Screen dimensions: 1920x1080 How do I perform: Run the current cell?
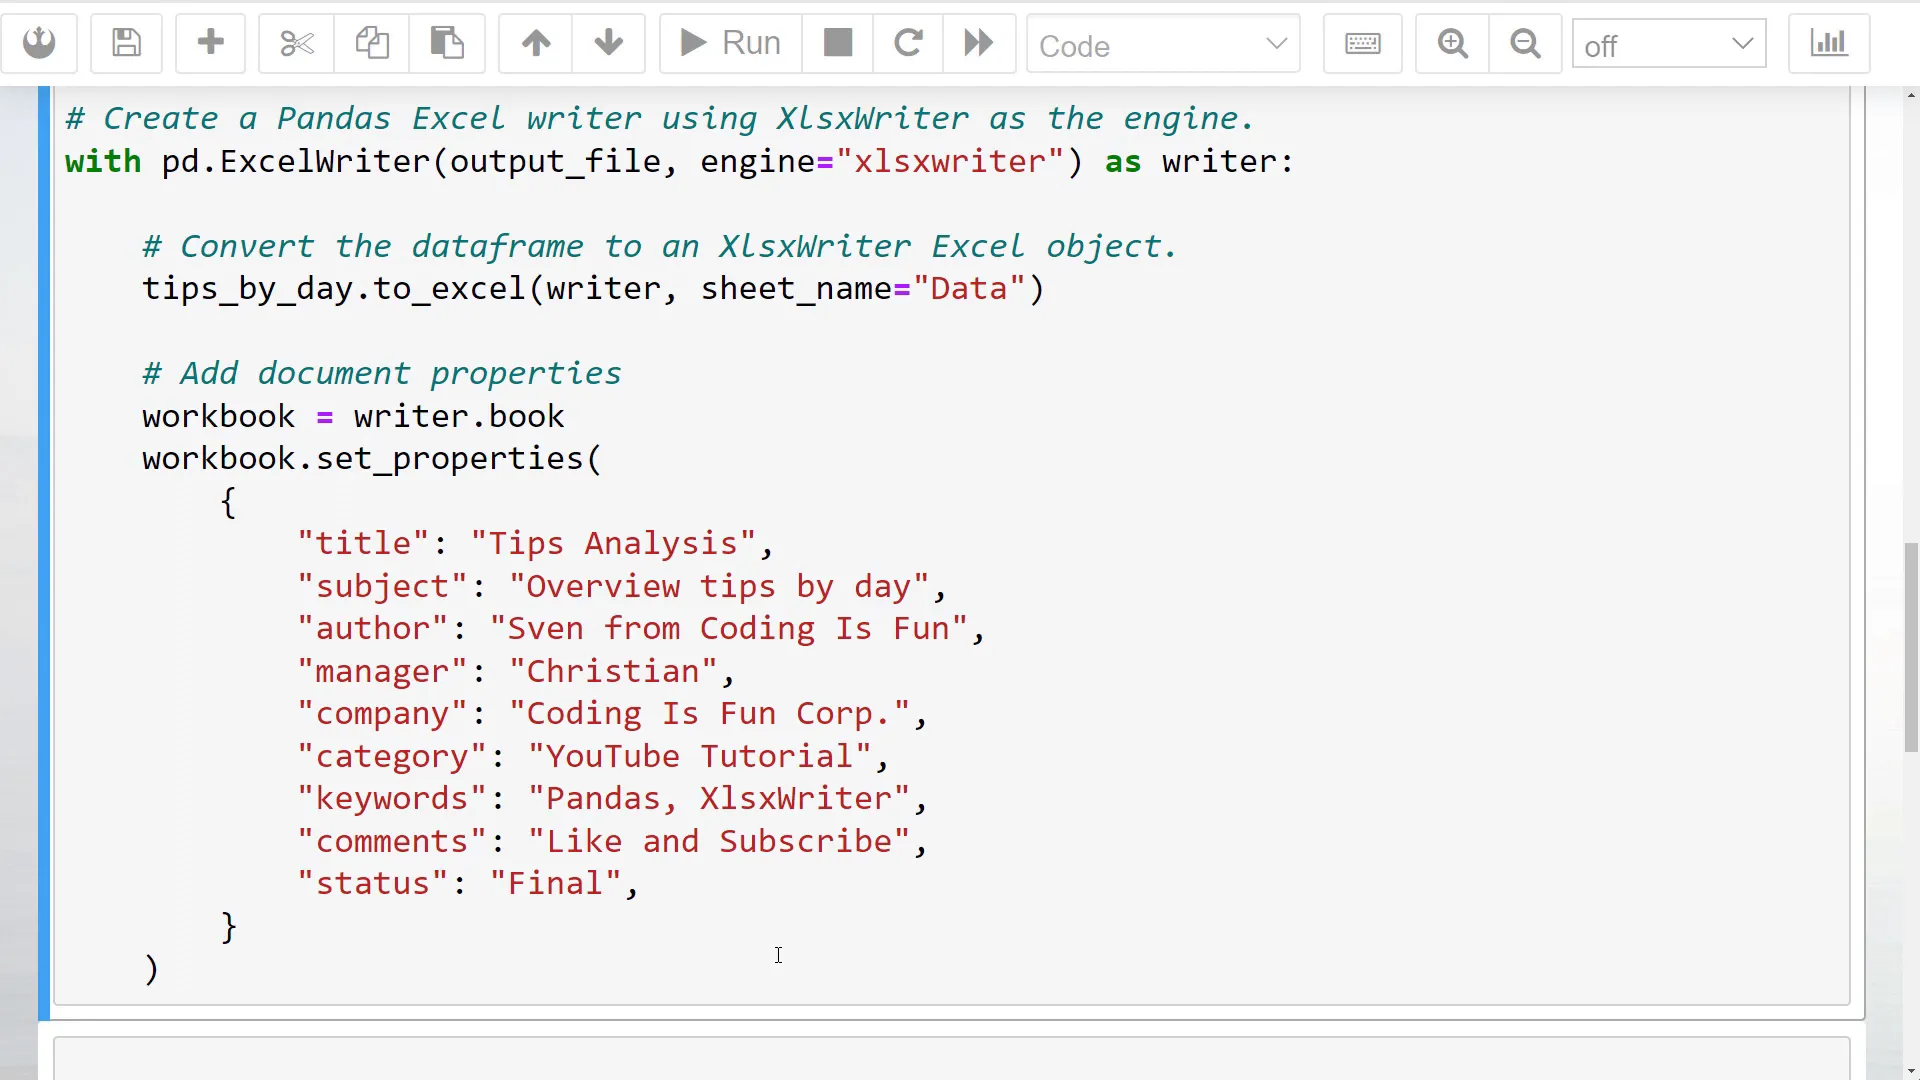click(x=730, y=43)
